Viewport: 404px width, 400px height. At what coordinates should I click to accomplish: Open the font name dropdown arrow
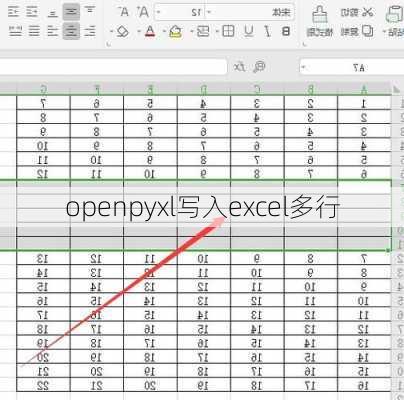(x=209, y=13)
